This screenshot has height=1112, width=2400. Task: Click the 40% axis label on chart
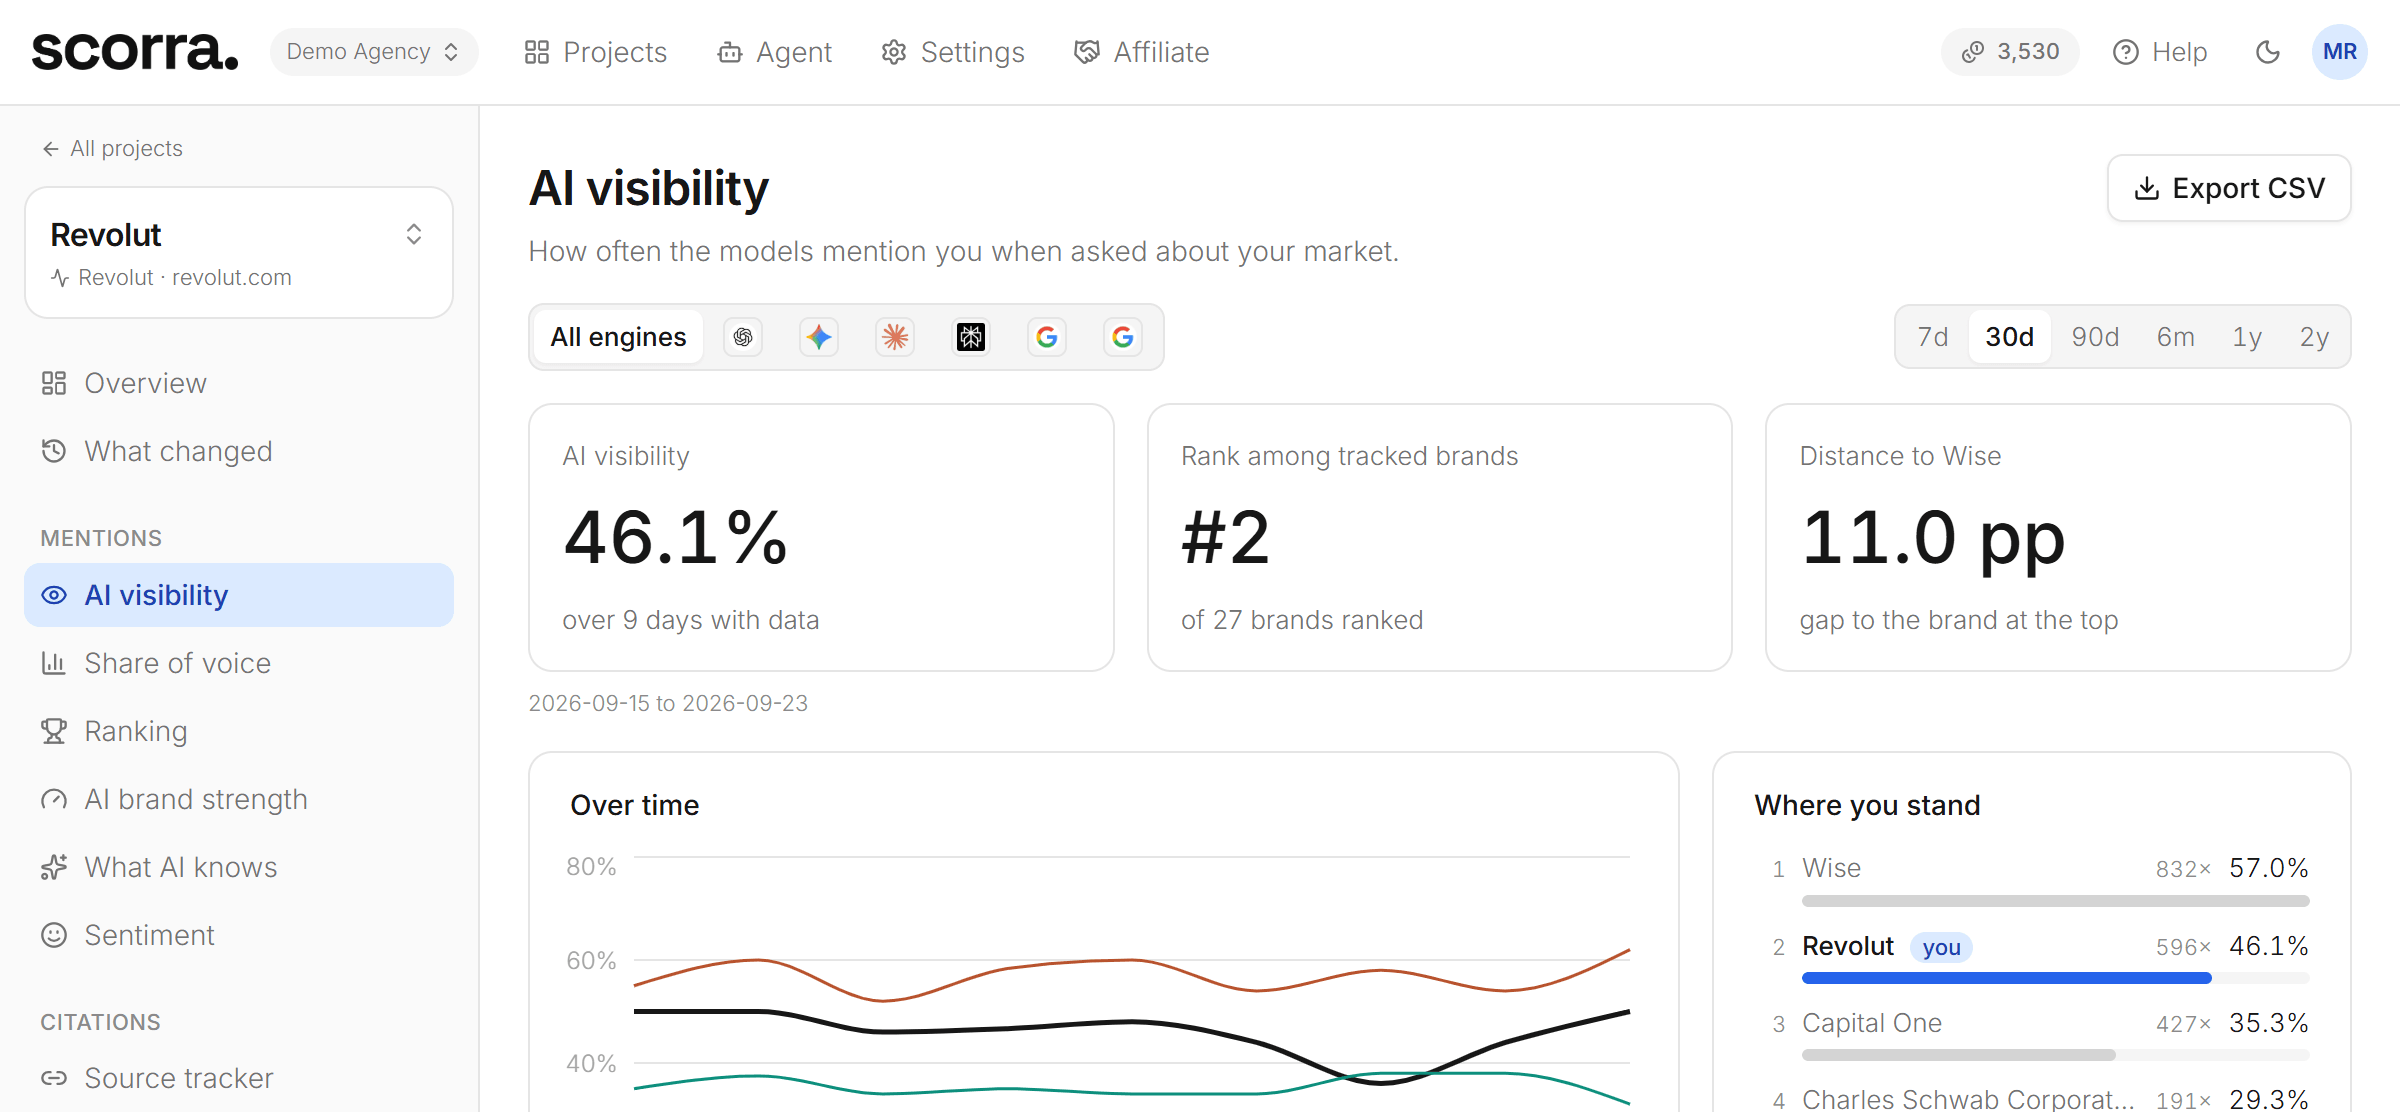click(x=591, y=1063)
